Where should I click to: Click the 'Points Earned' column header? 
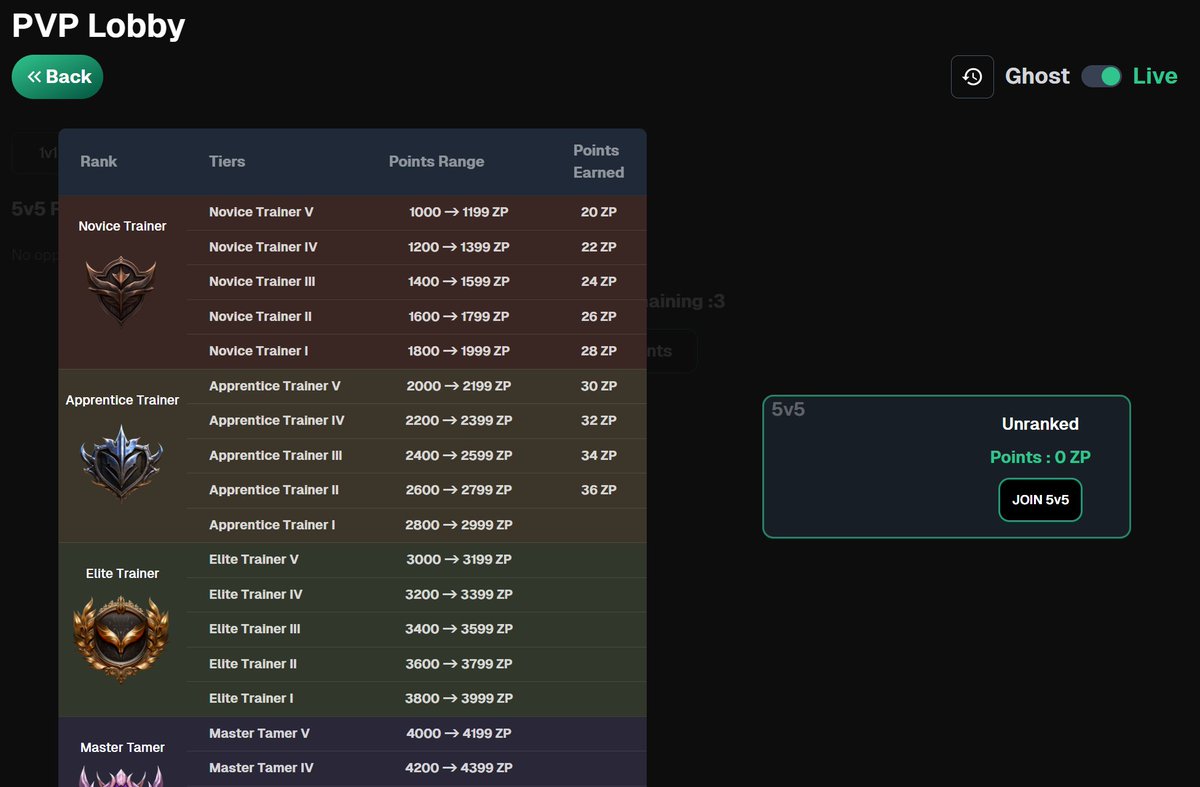[x=598, y=161]
